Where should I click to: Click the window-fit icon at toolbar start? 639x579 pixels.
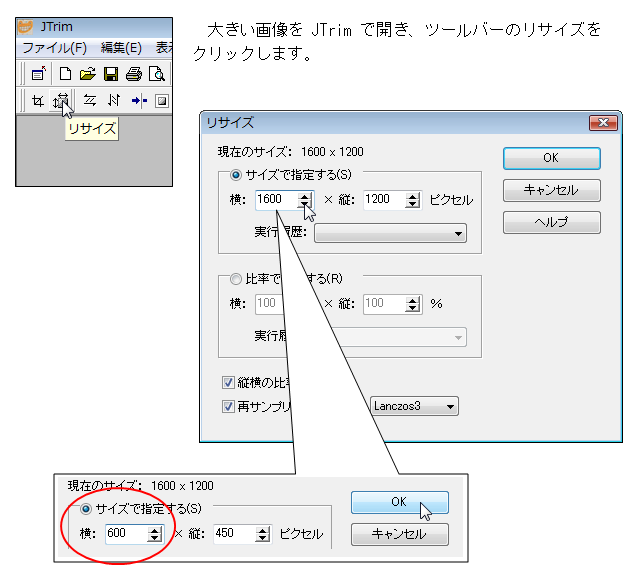point(39,74)
